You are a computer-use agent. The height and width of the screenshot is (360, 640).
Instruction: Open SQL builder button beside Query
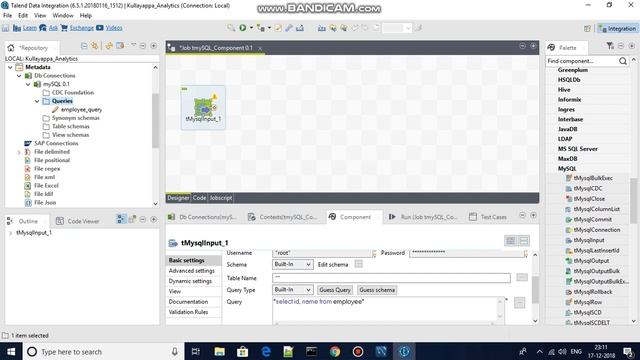[x=519, y=302]
